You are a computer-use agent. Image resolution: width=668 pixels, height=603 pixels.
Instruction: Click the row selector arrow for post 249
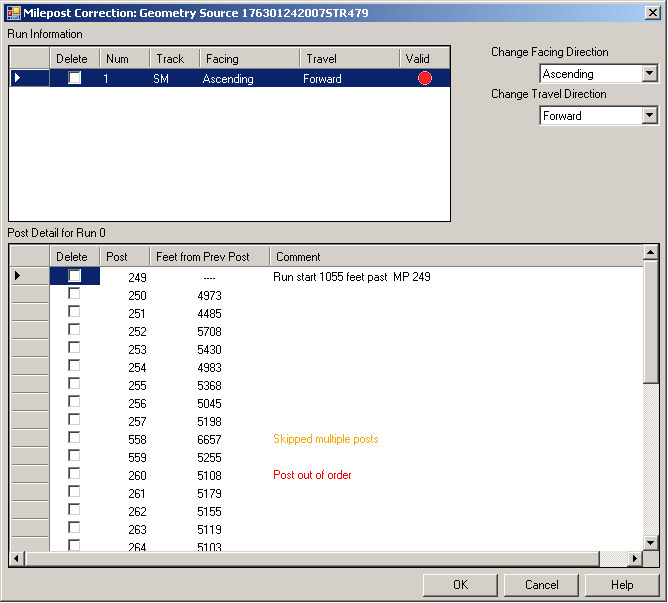pyautogui.click(x=17, y=276)
